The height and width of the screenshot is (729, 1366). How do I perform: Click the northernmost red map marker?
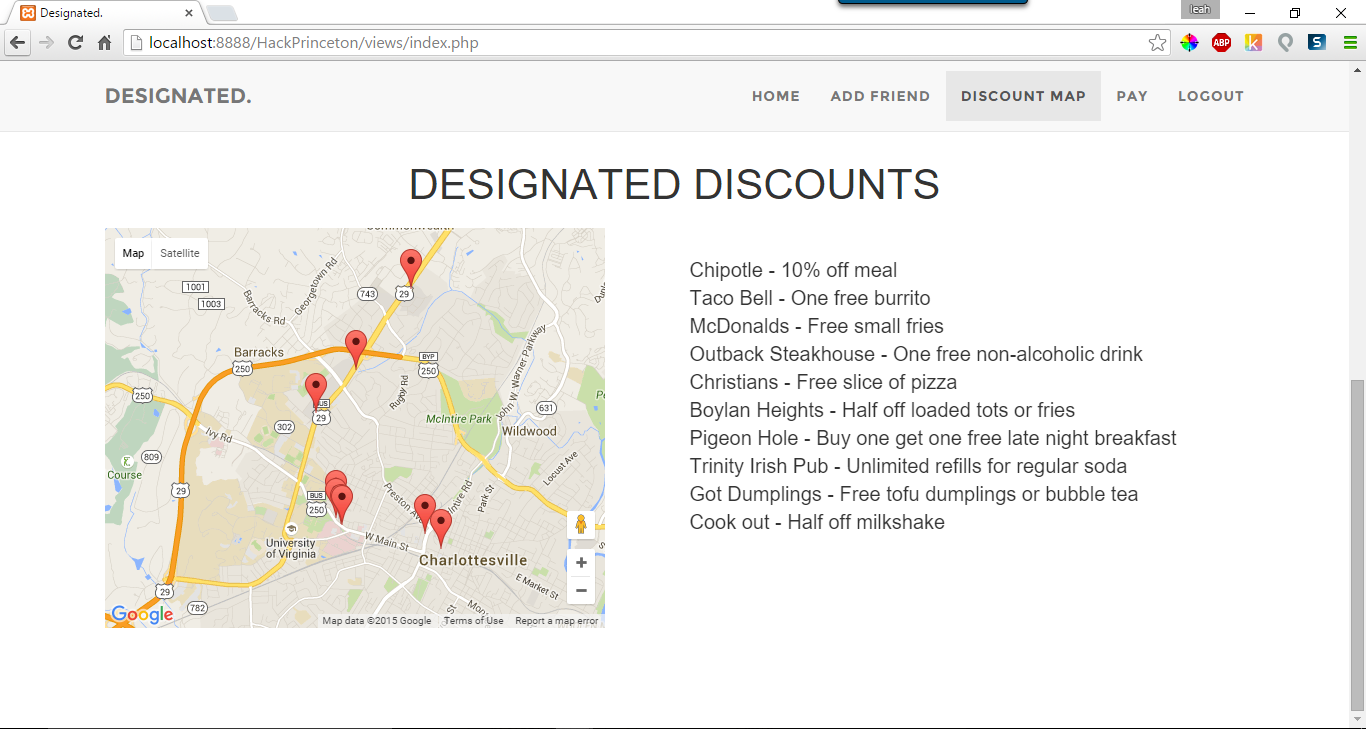[x=410, y=267]
